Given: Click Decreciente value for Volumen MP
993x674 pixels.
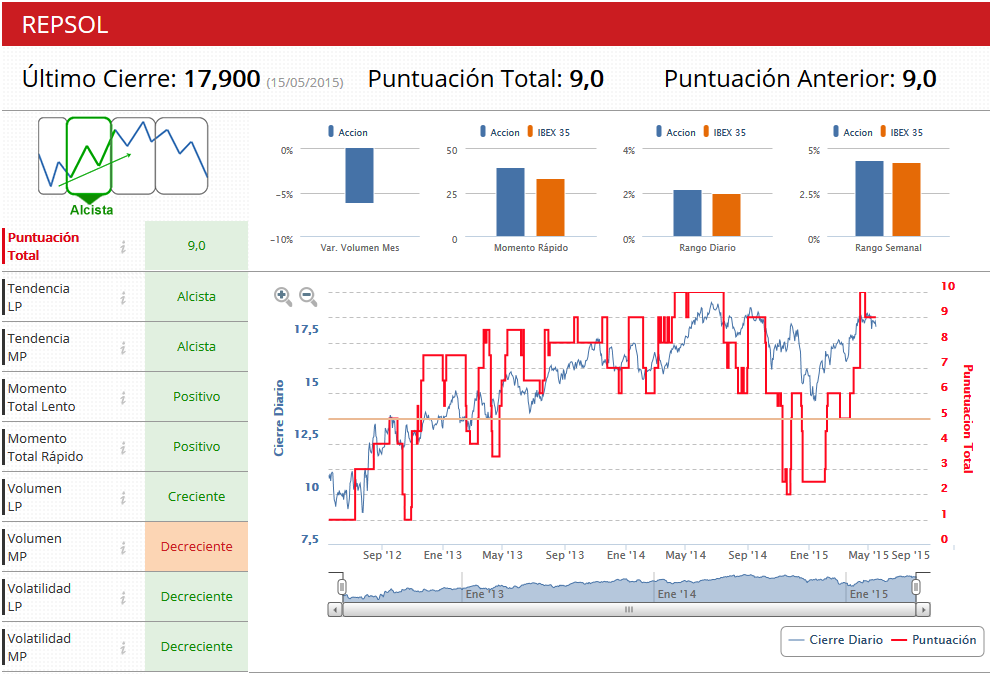Looking at the screenshot, I should [x=196, y=547].
